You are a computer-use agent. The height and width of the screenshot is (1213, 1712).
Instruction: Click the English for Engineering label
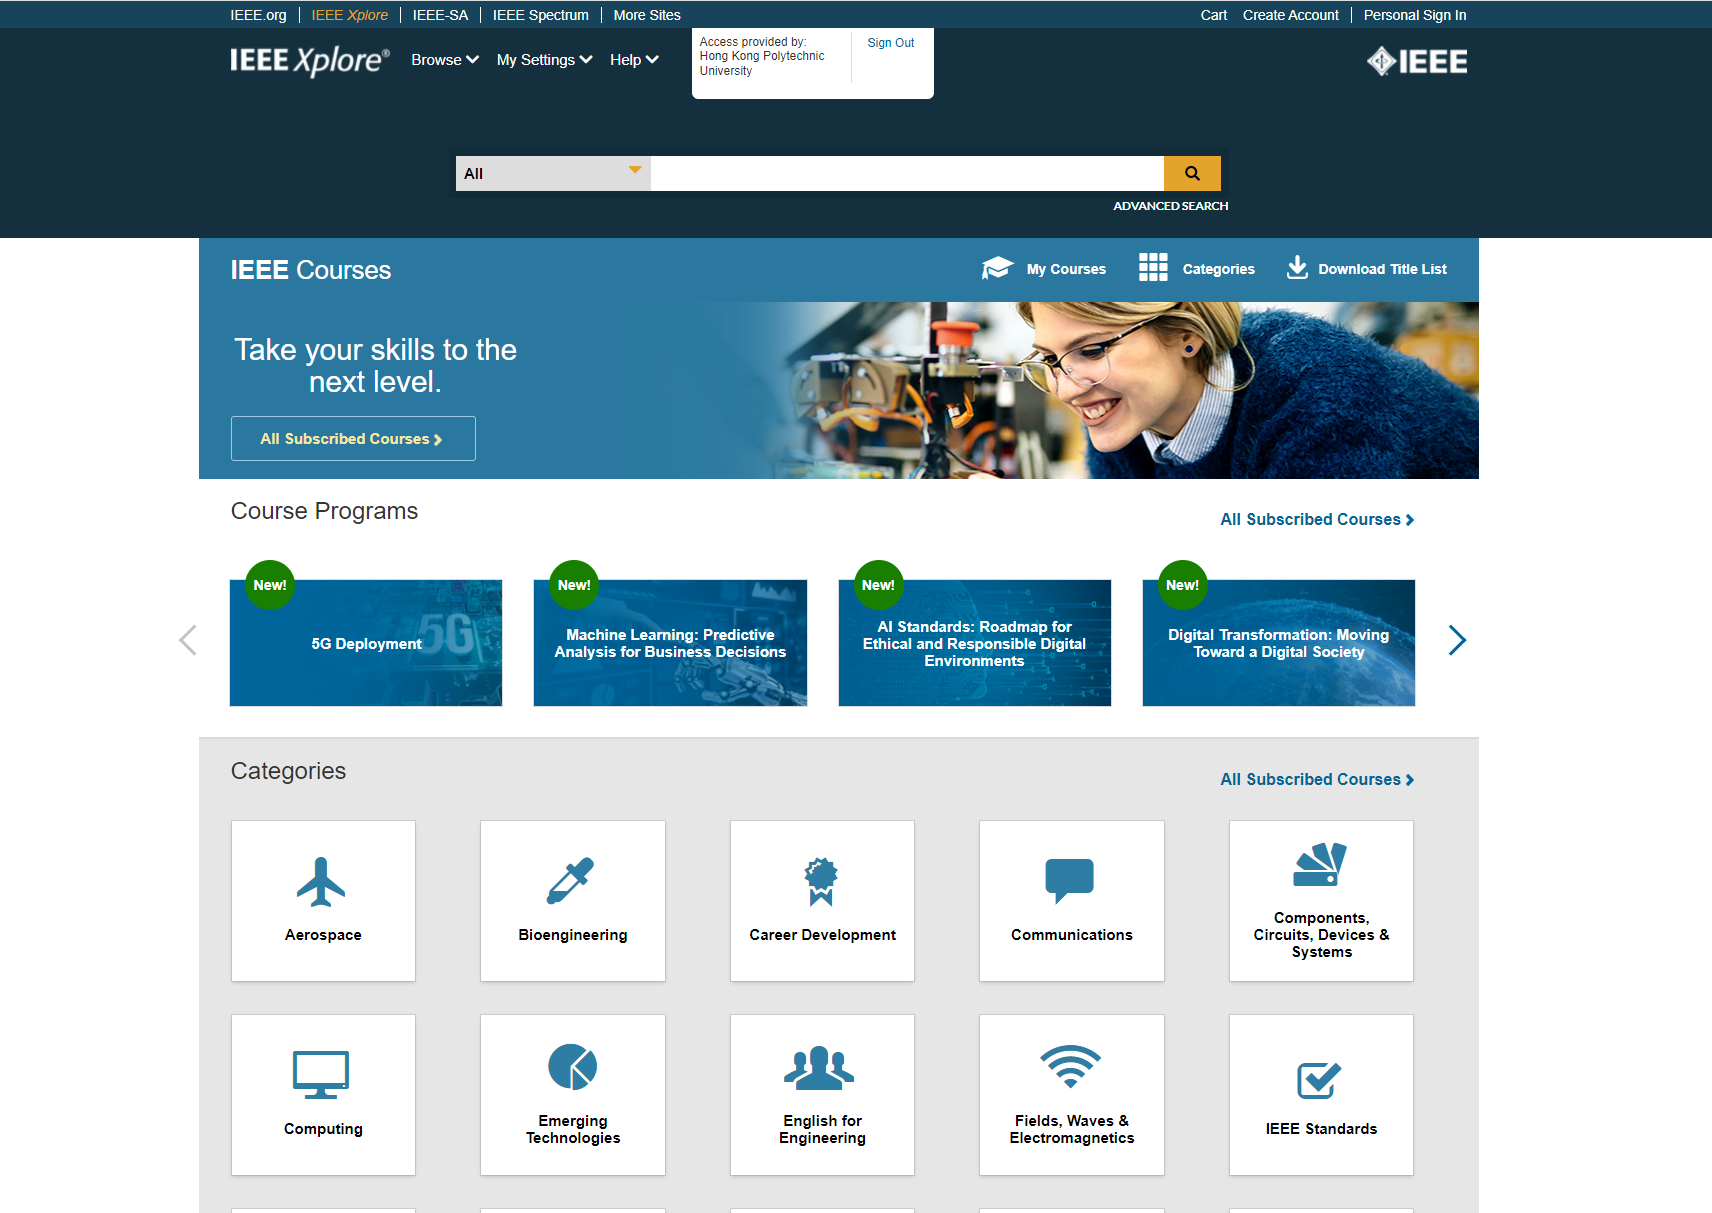click(x=822, y=1129)
